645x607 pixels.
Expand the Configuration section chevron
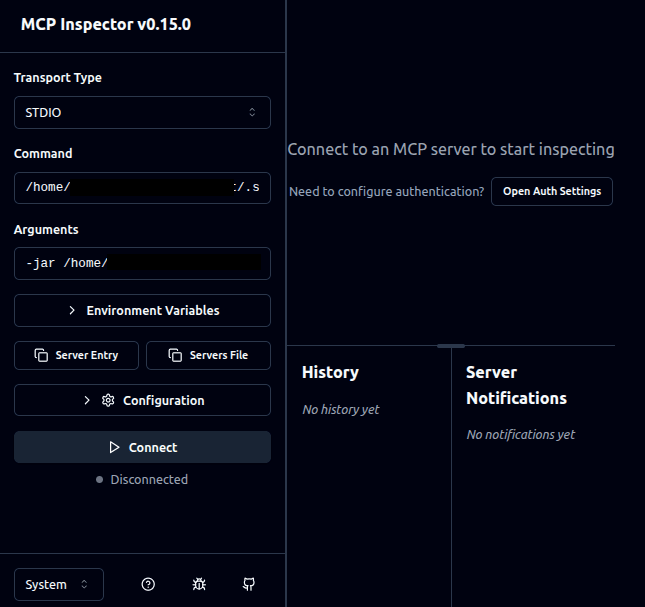[87, 400]
